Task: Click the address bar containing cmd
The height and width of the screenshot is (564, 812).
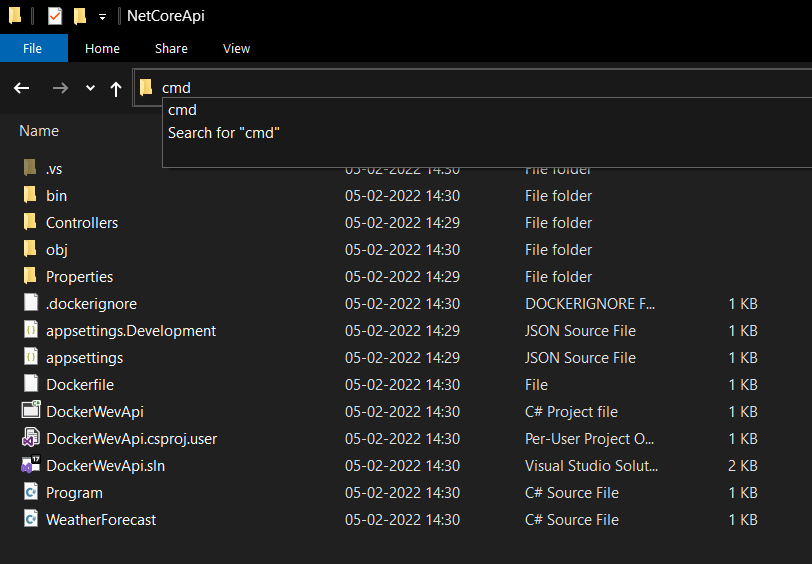Action: (400, 87)
